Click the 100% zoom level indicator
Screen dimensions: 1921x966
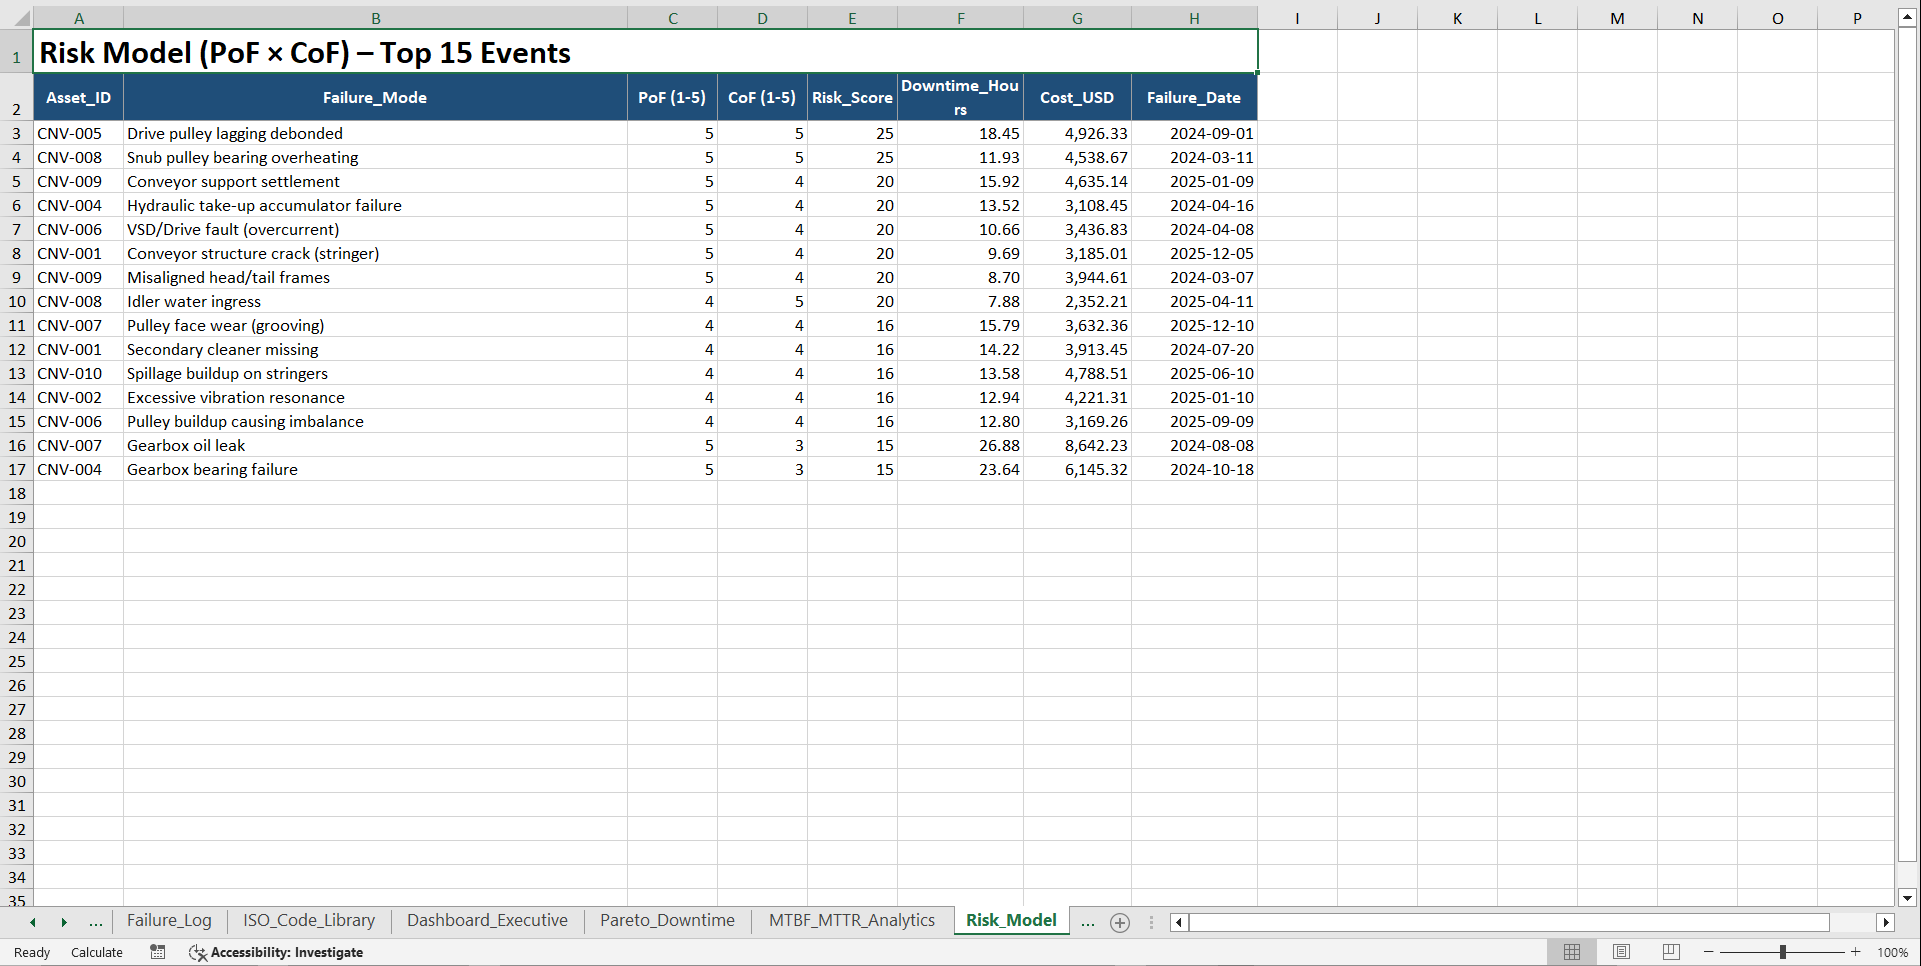1892,952
